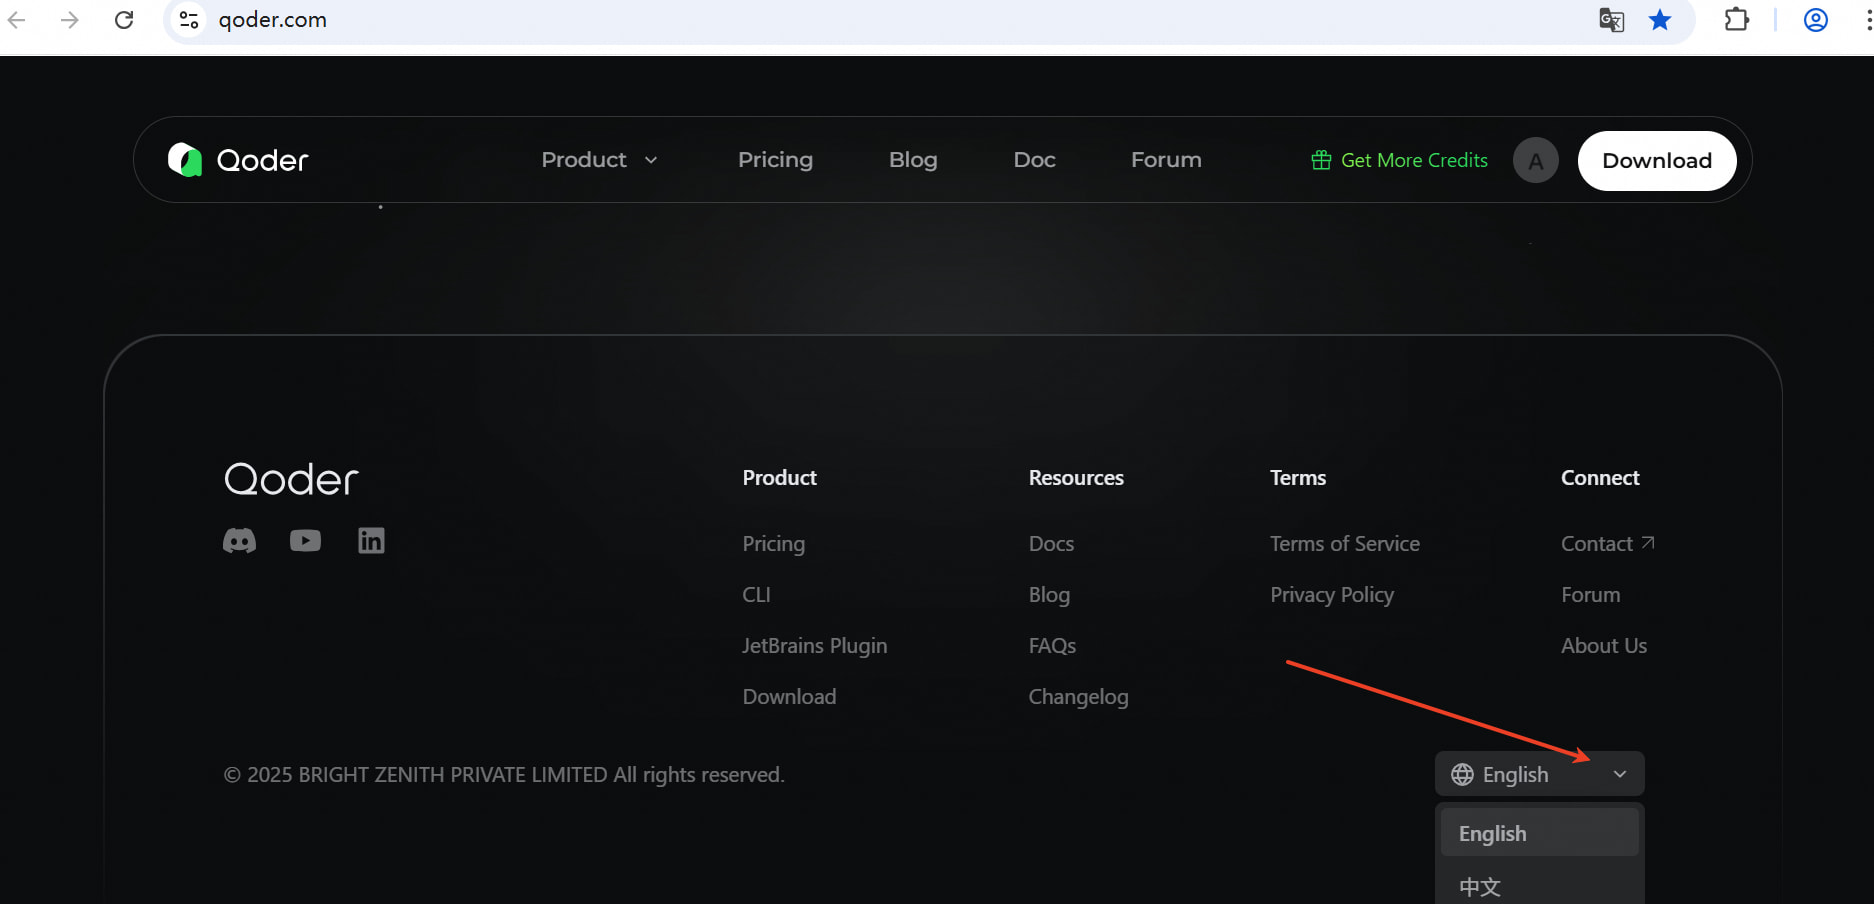Open footer Docs link
The width and height of the screenshot is (1874, 904).
click(x=1051, y=544)
